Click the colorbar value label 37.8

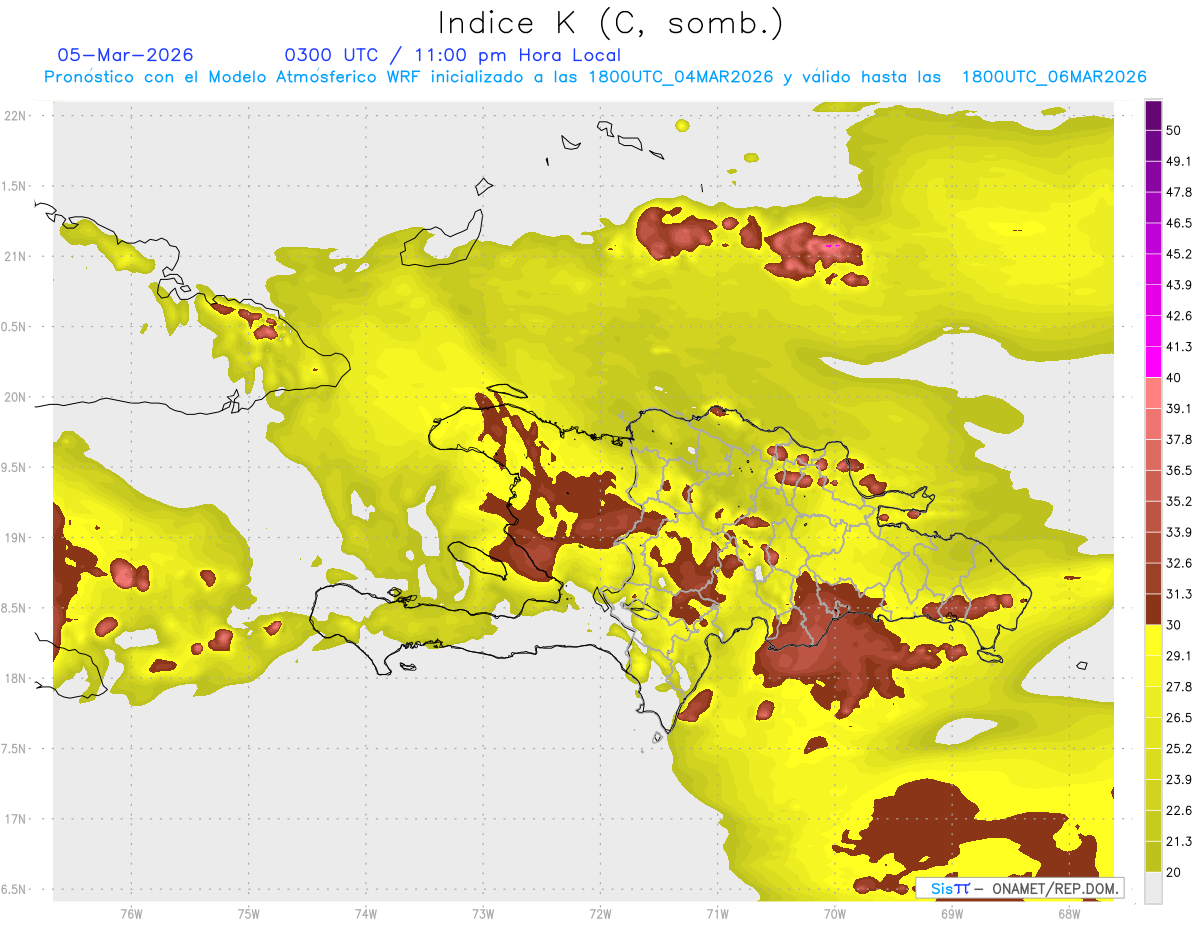1179,439
